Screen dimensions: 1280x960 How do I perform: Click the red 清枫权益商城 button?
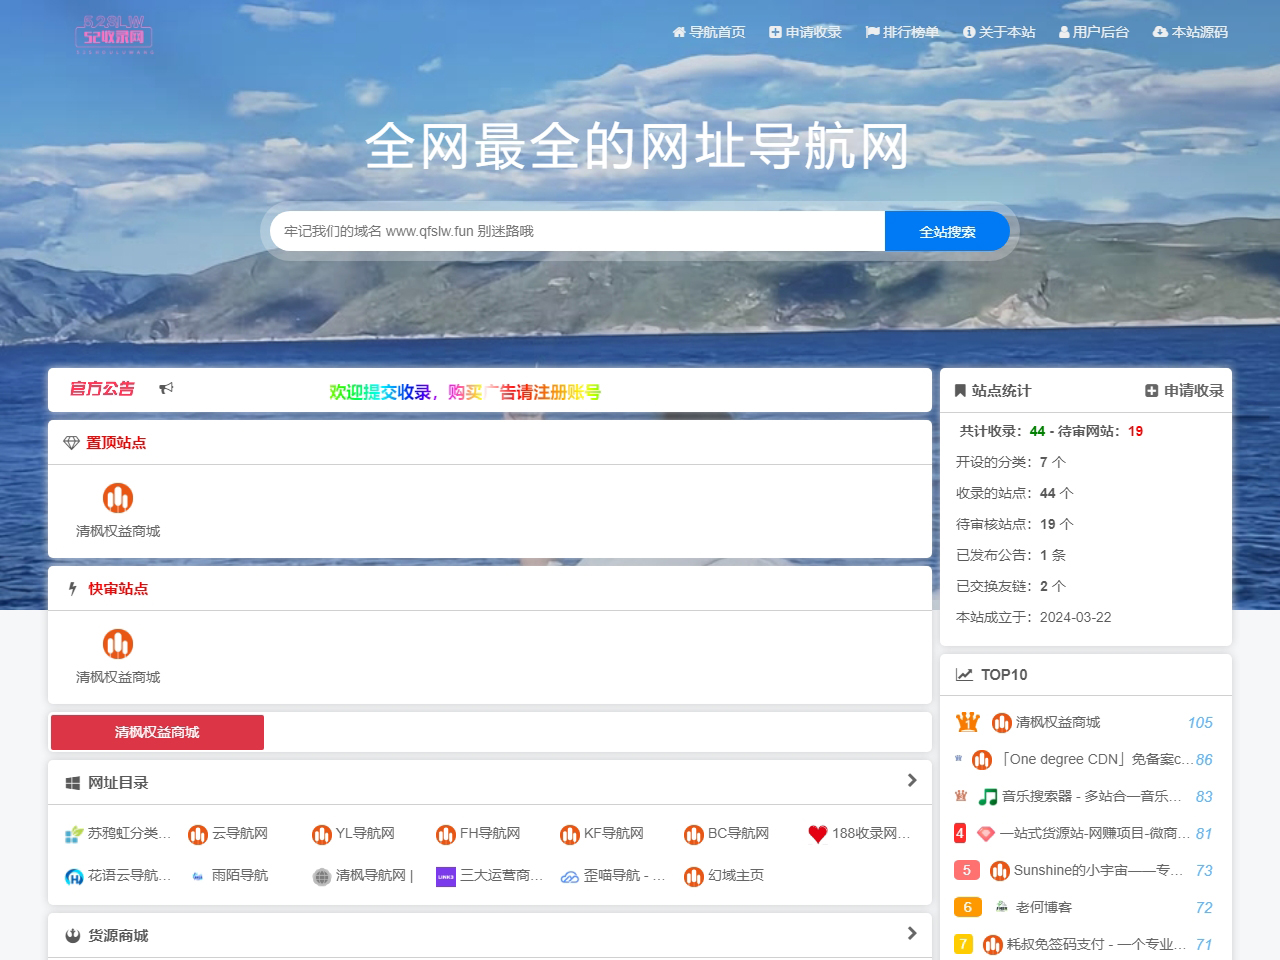[156, 732]
